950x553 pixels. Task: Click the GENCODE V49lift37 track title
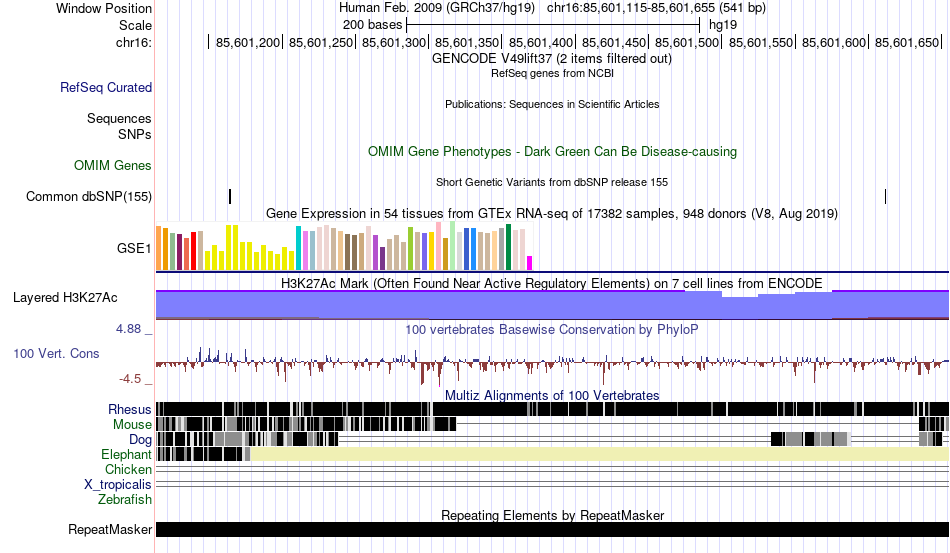[x=551, y=59]
